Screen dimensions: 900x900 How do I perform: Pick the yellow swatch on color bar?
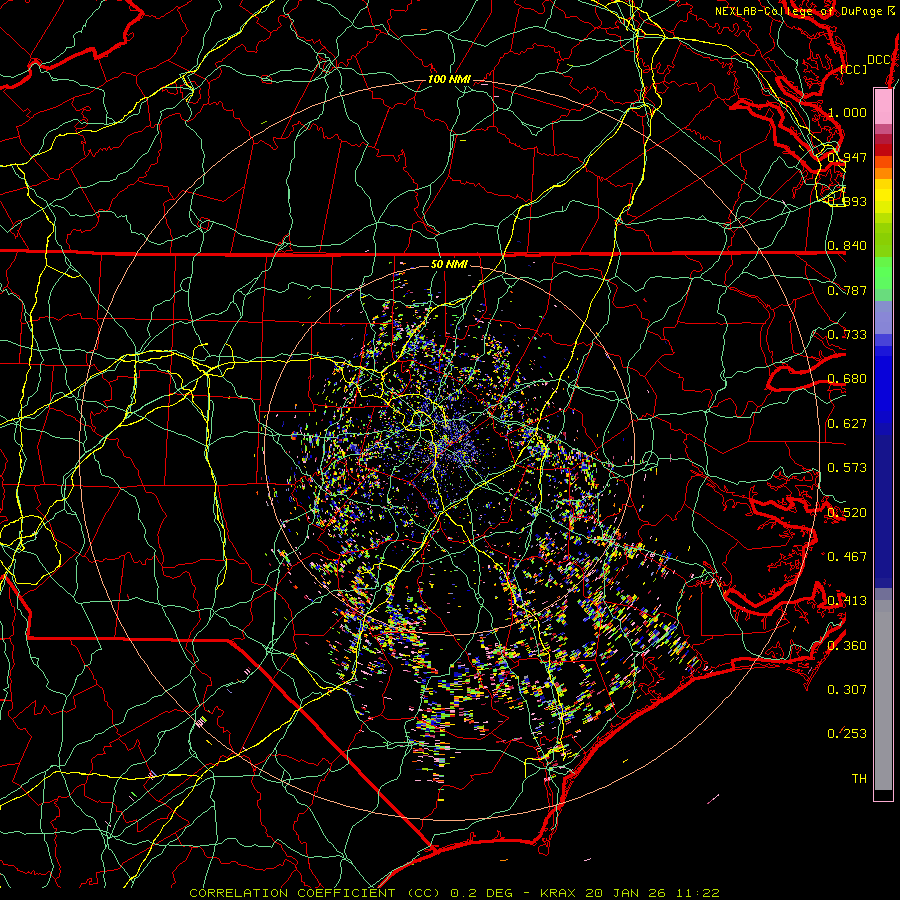point(883,196)
